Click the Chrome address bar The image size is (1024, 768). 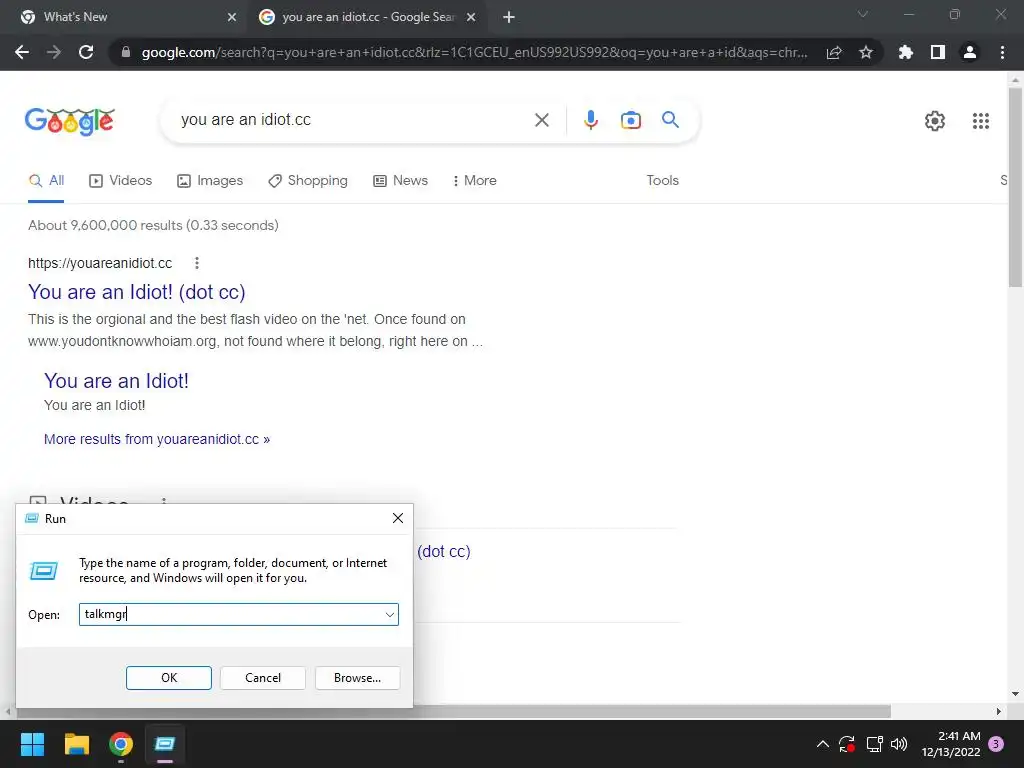pos(474,52)
